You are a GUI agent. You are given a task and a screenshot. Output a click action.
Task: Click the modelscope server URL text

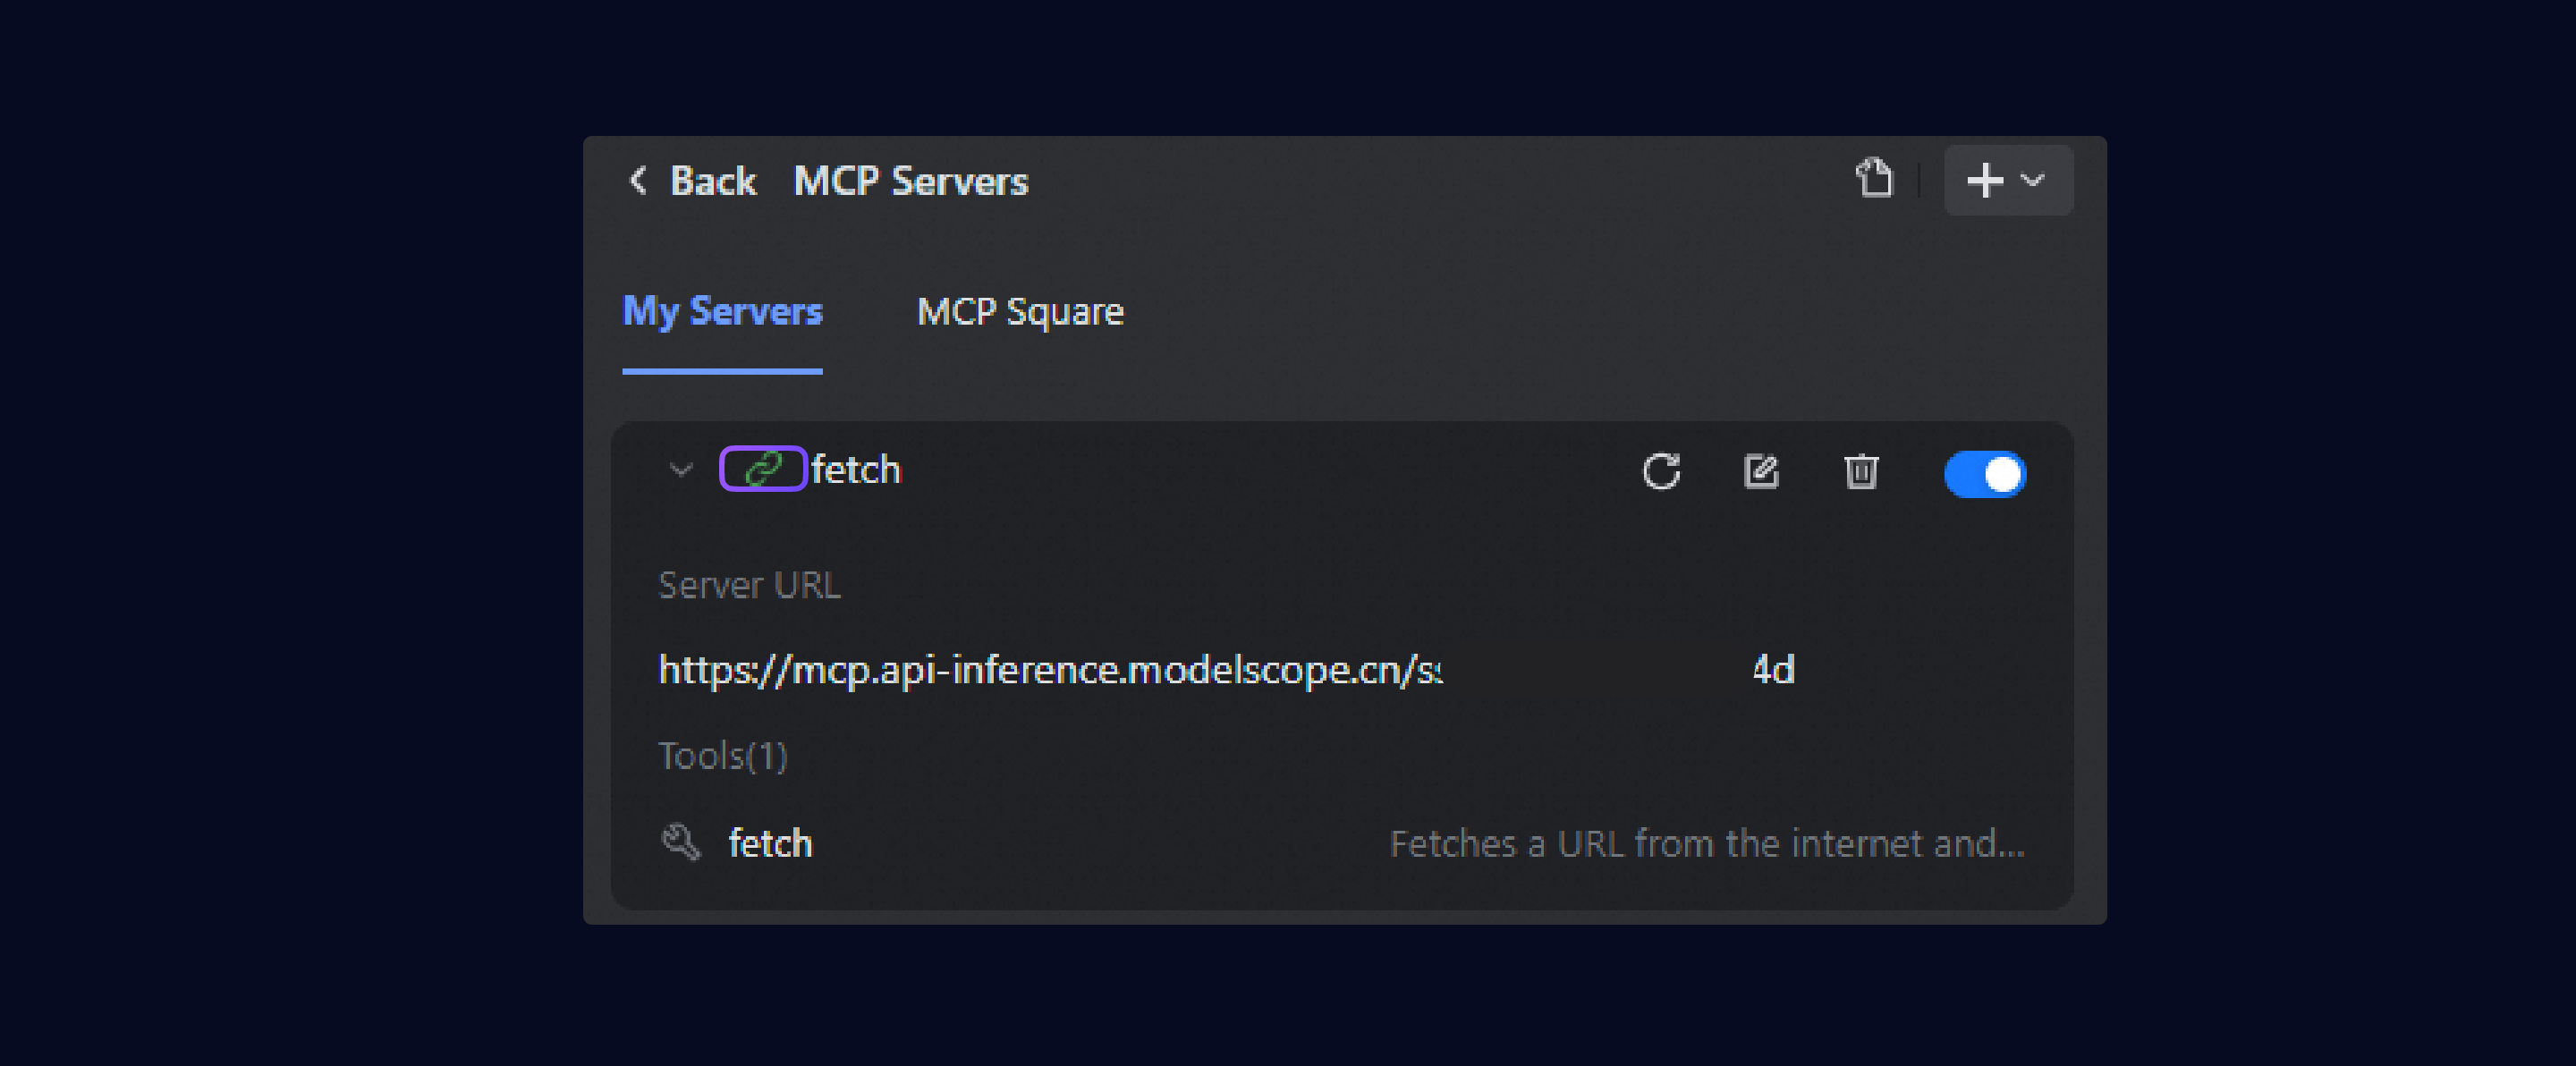[1050, 670]
